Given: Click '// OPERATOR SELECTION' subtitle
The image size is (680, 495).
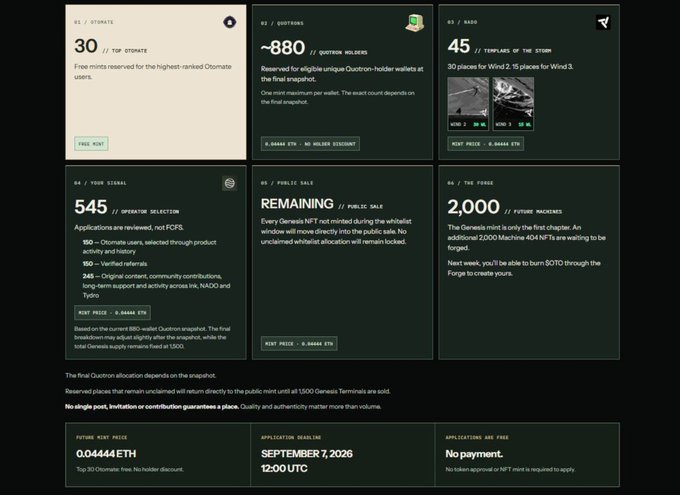Looking at the screenshot, I should [x=145, y=212].
